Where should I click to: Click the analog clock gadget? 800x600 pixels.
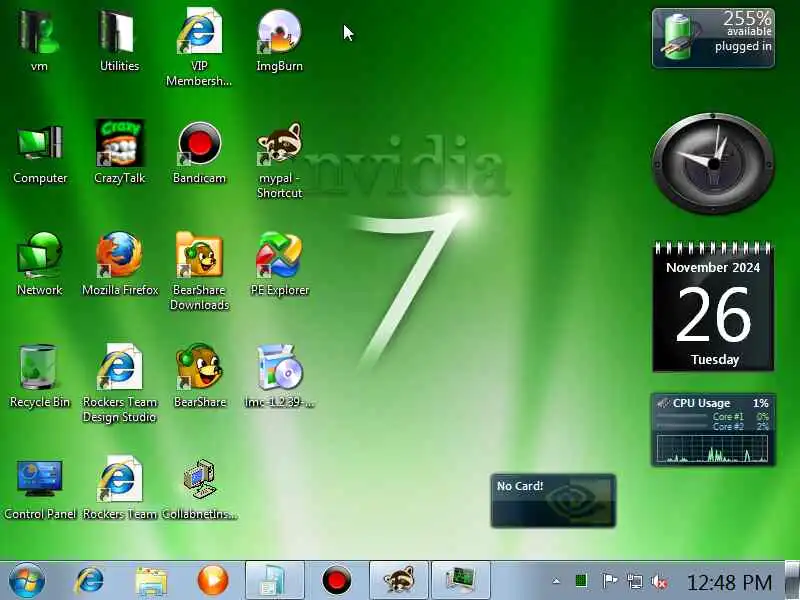(713, 164)
